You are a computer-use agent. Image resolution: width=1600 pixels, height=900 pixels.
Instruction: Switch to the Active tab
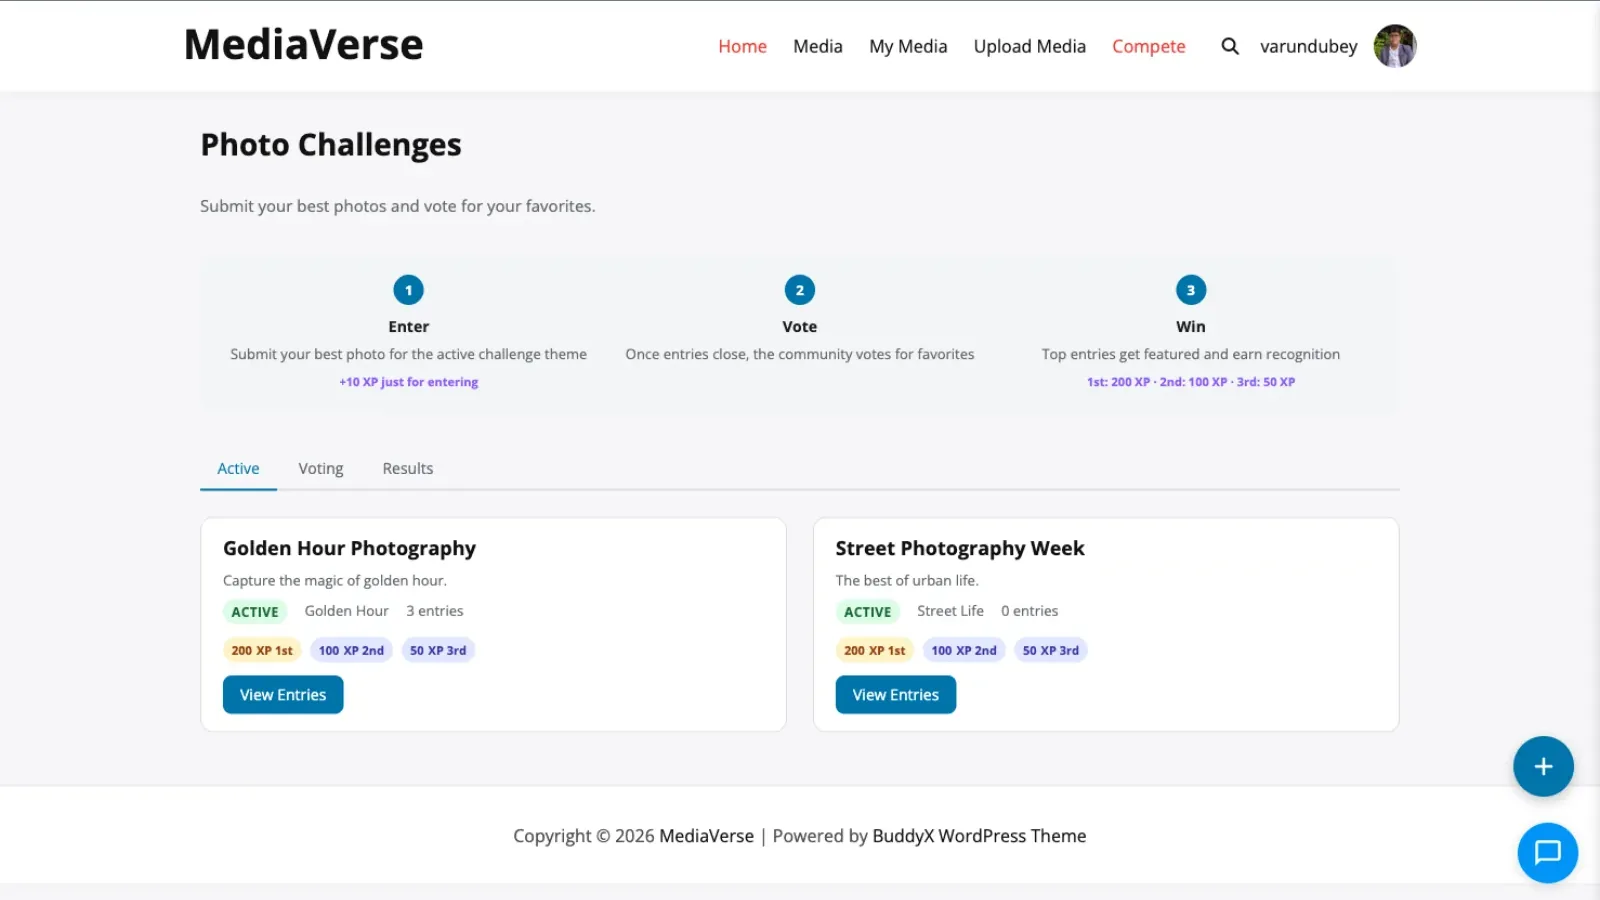tap(238, 469)
